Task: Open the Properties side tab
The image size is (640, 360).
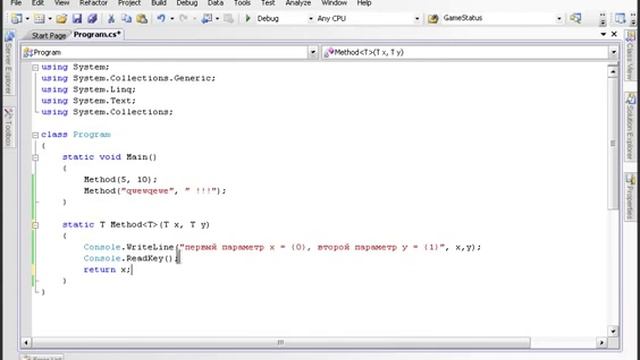Action: (x=630, y=197)
